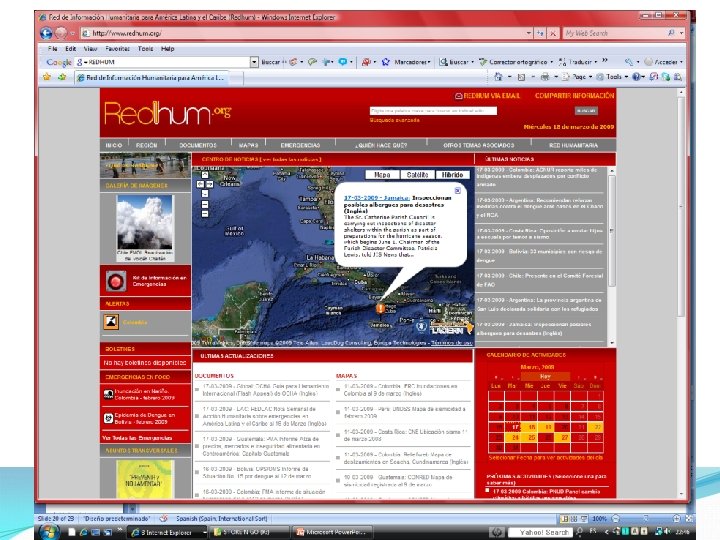Open the Jamaica headline link in map popup
Image resolution: width=720 pixels, height=540 pixels.
[x=377, y=198]
